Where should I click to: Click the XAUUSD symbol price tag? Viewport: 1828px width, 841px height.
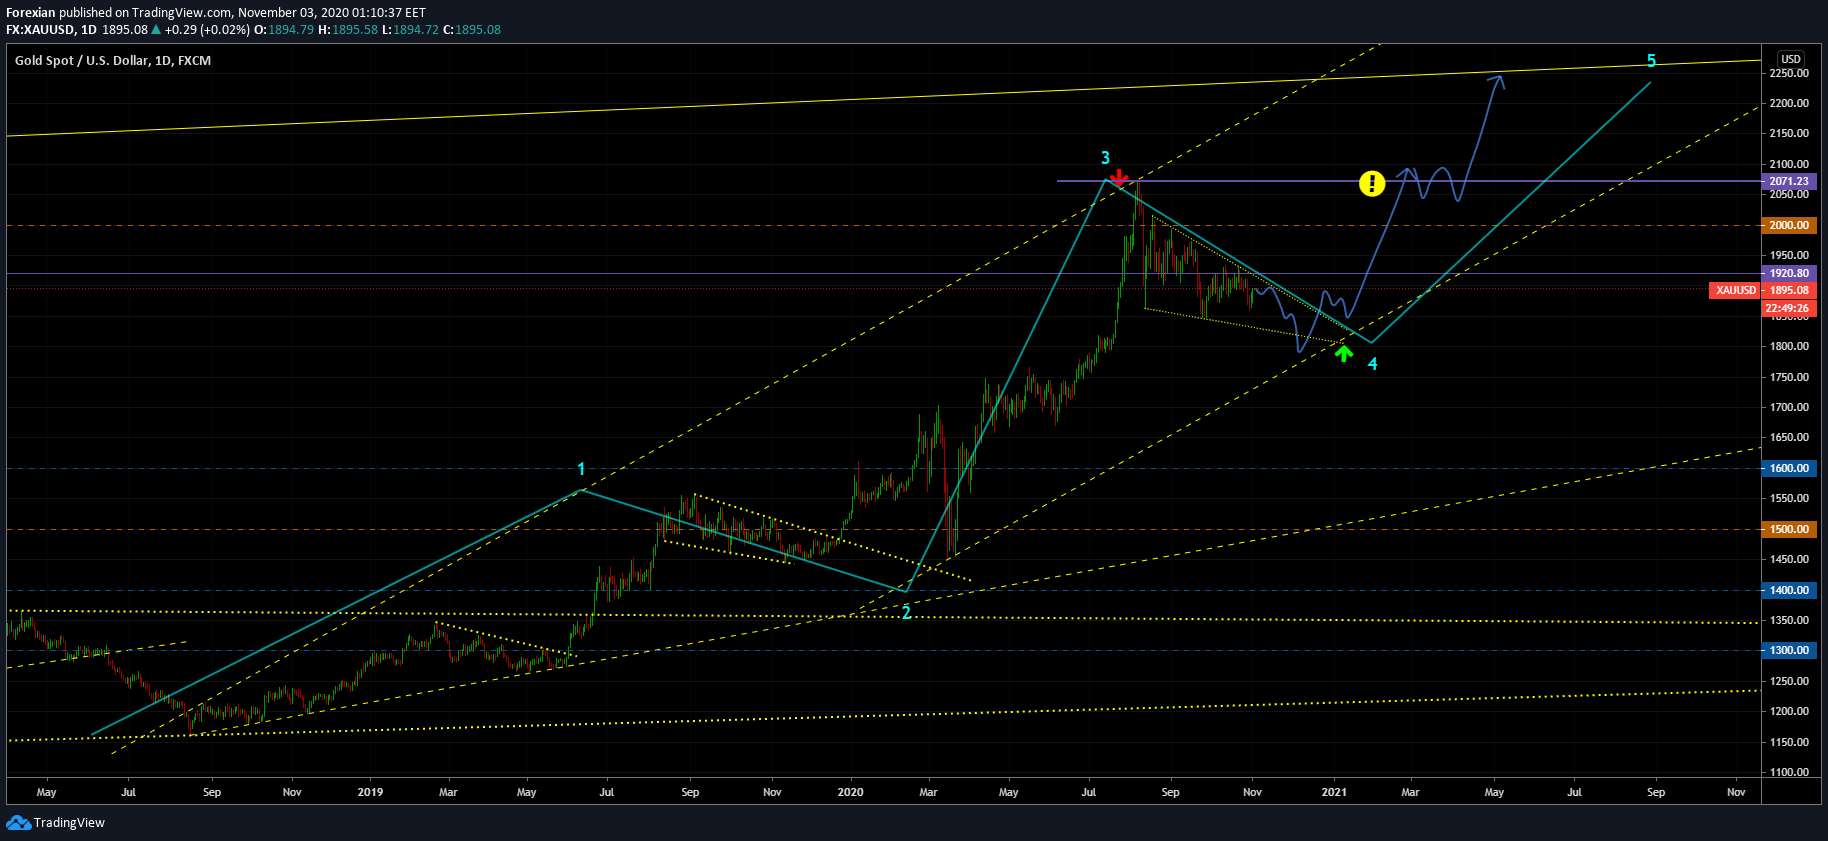[1736, 290]
